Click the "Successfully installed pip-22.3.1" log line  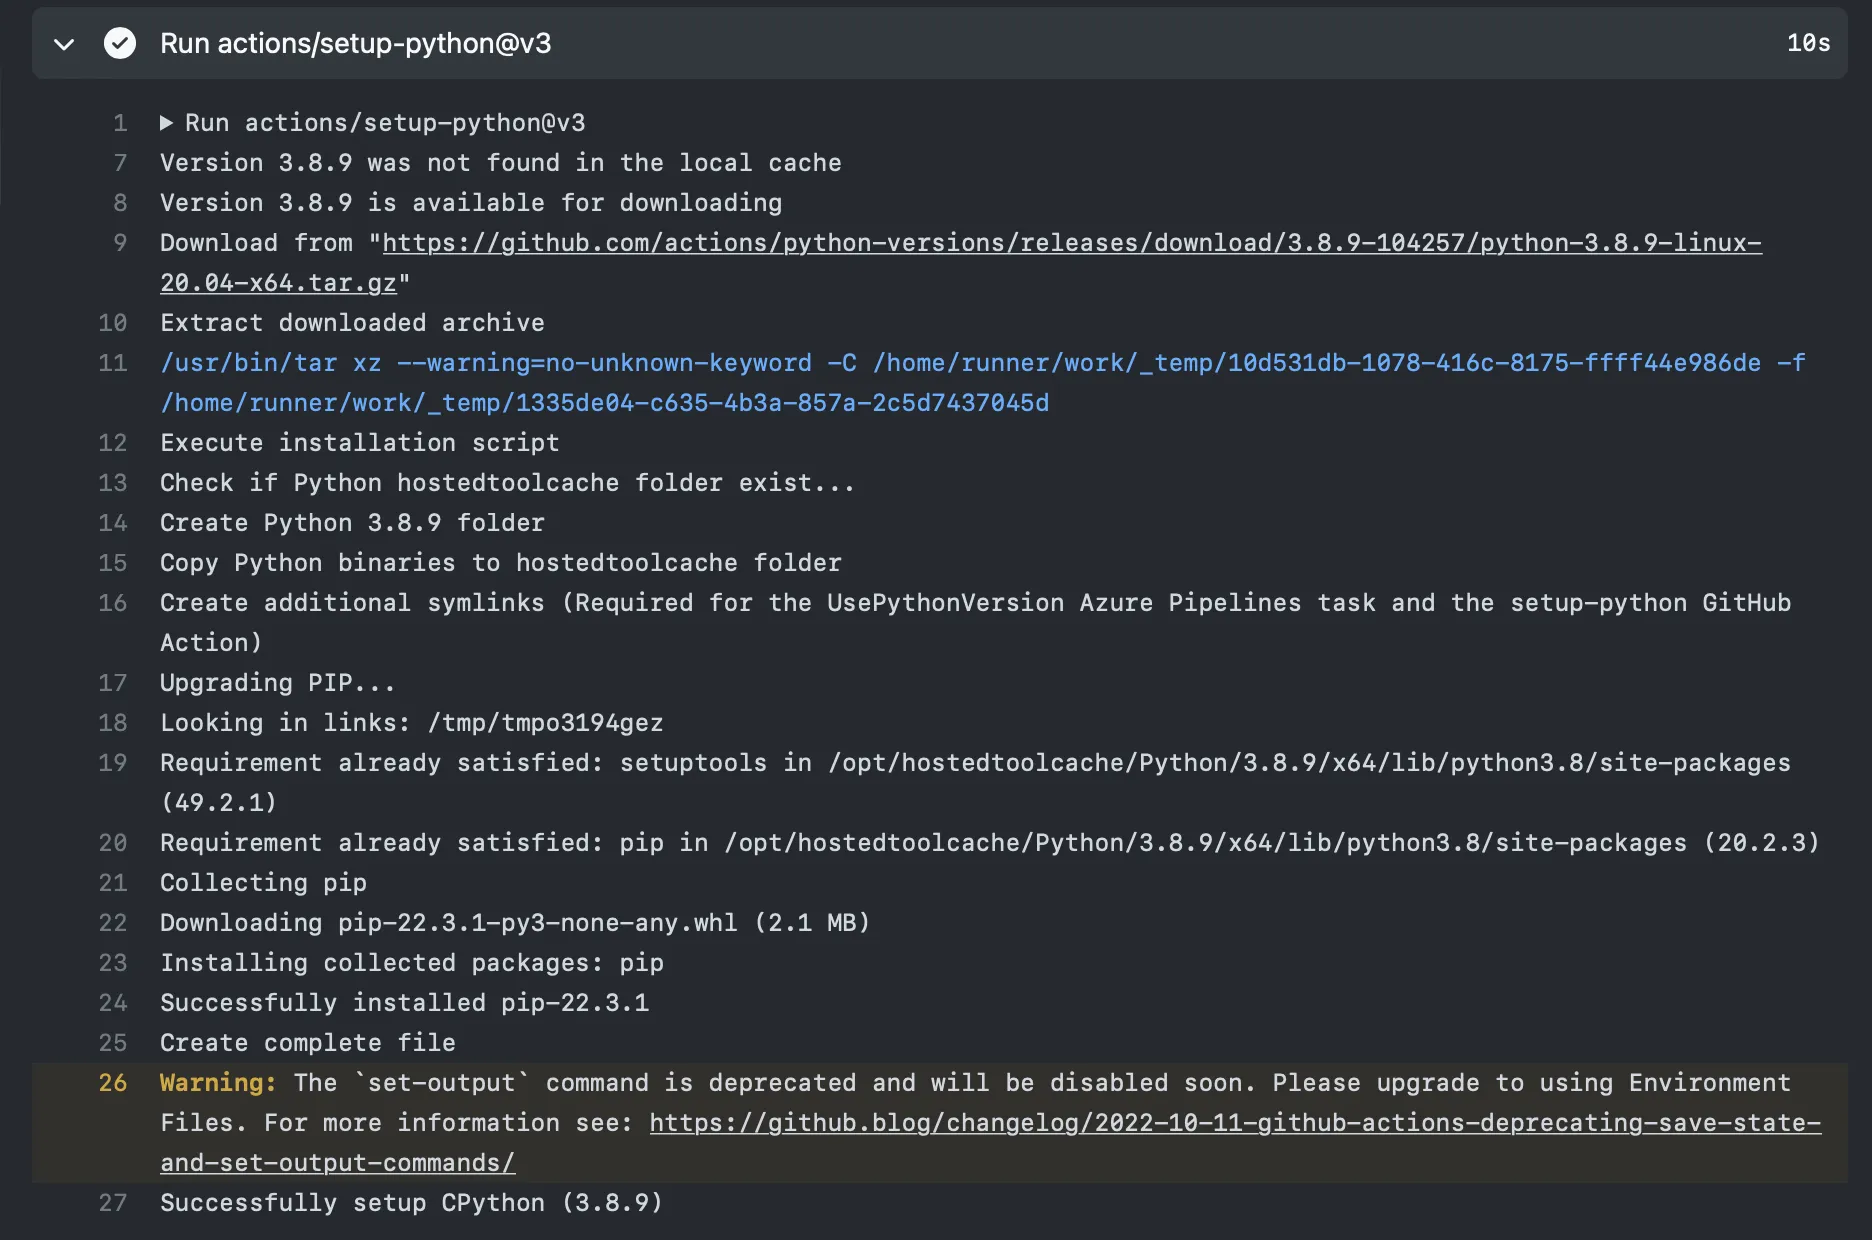(404, 1003)
